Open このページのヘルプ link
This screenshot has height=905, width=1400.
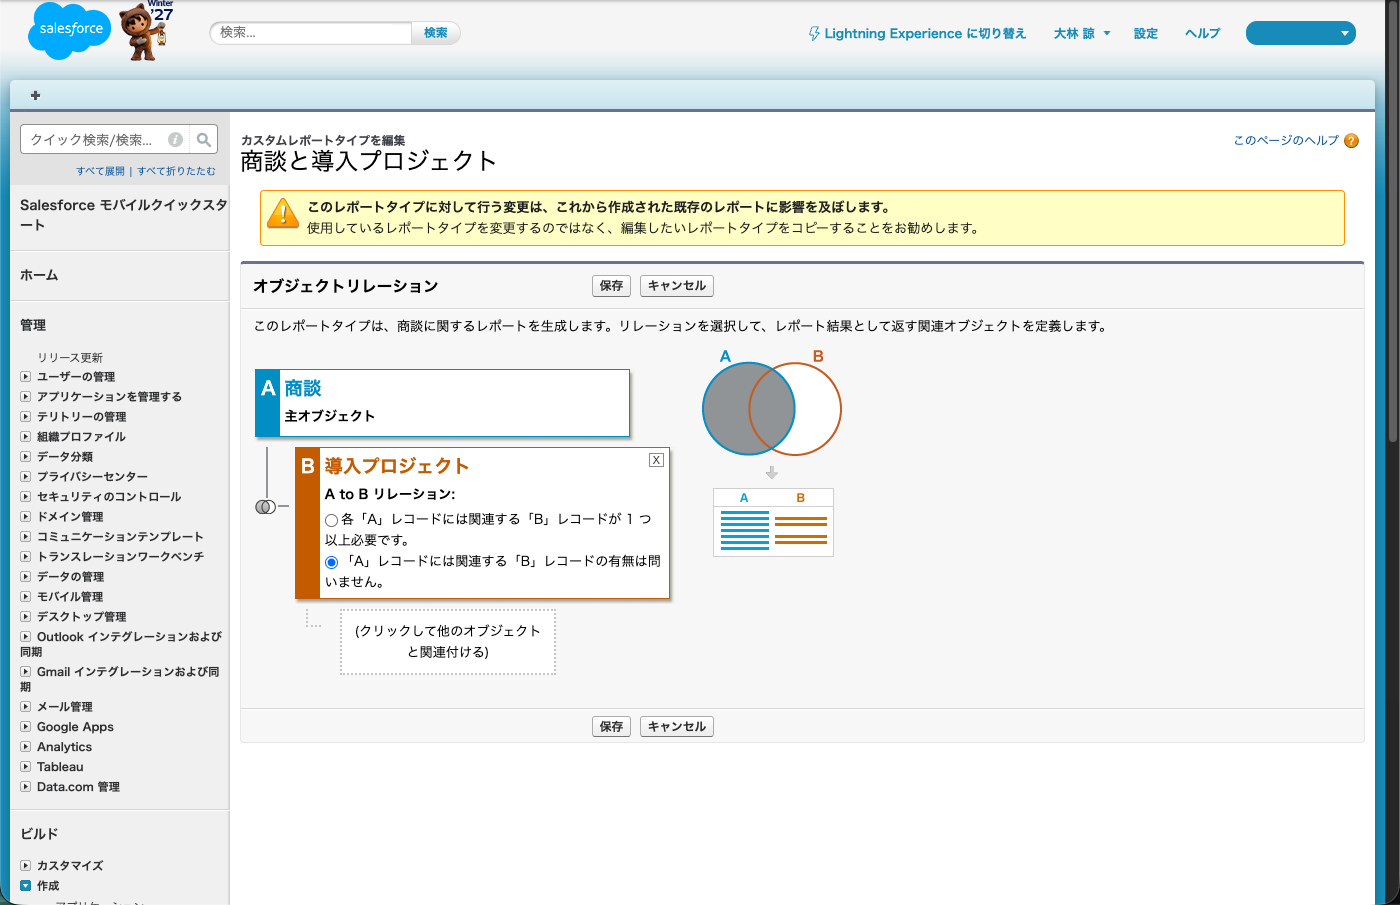[x=1286, y=141]
